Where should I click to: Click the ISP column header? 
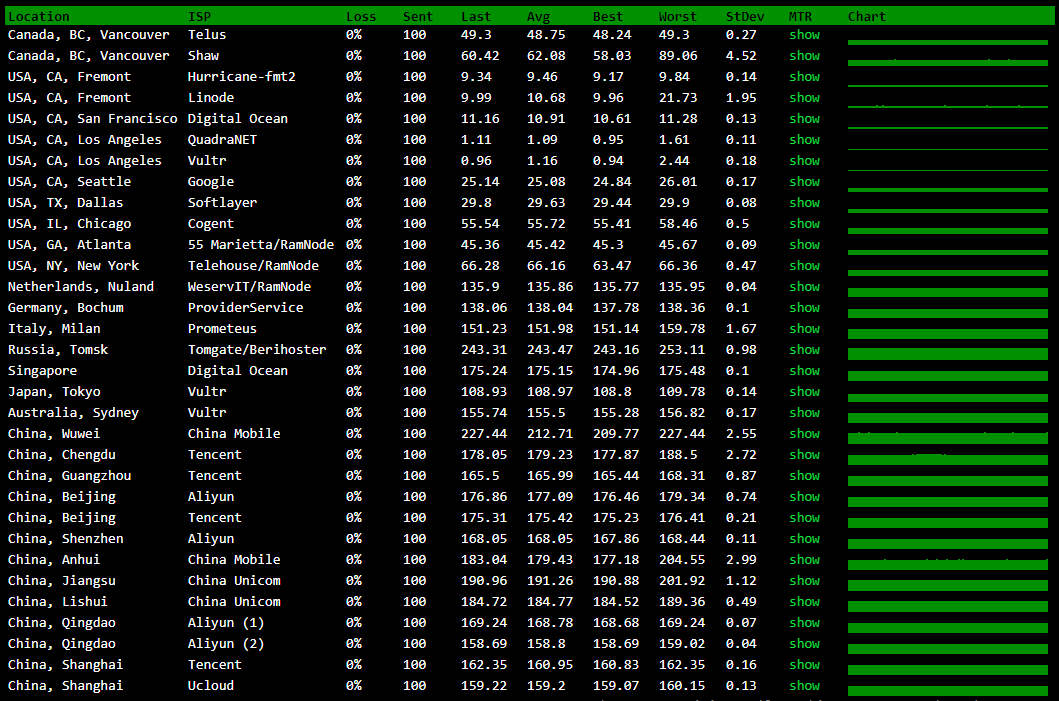(x=199, y=16)
